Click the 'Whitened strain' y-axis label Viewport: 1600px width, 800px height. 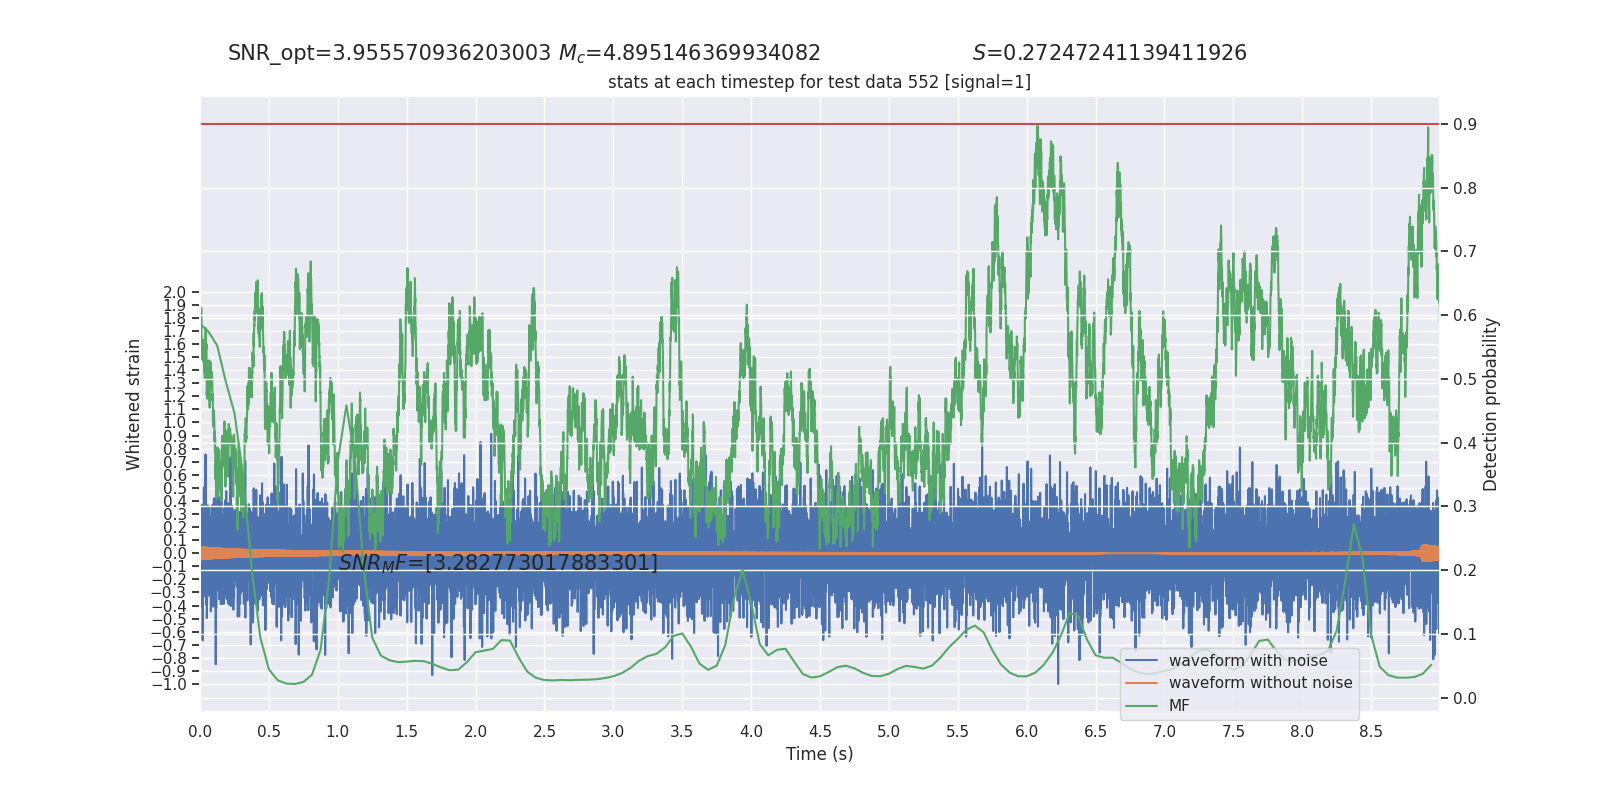[x=133, y=404]
